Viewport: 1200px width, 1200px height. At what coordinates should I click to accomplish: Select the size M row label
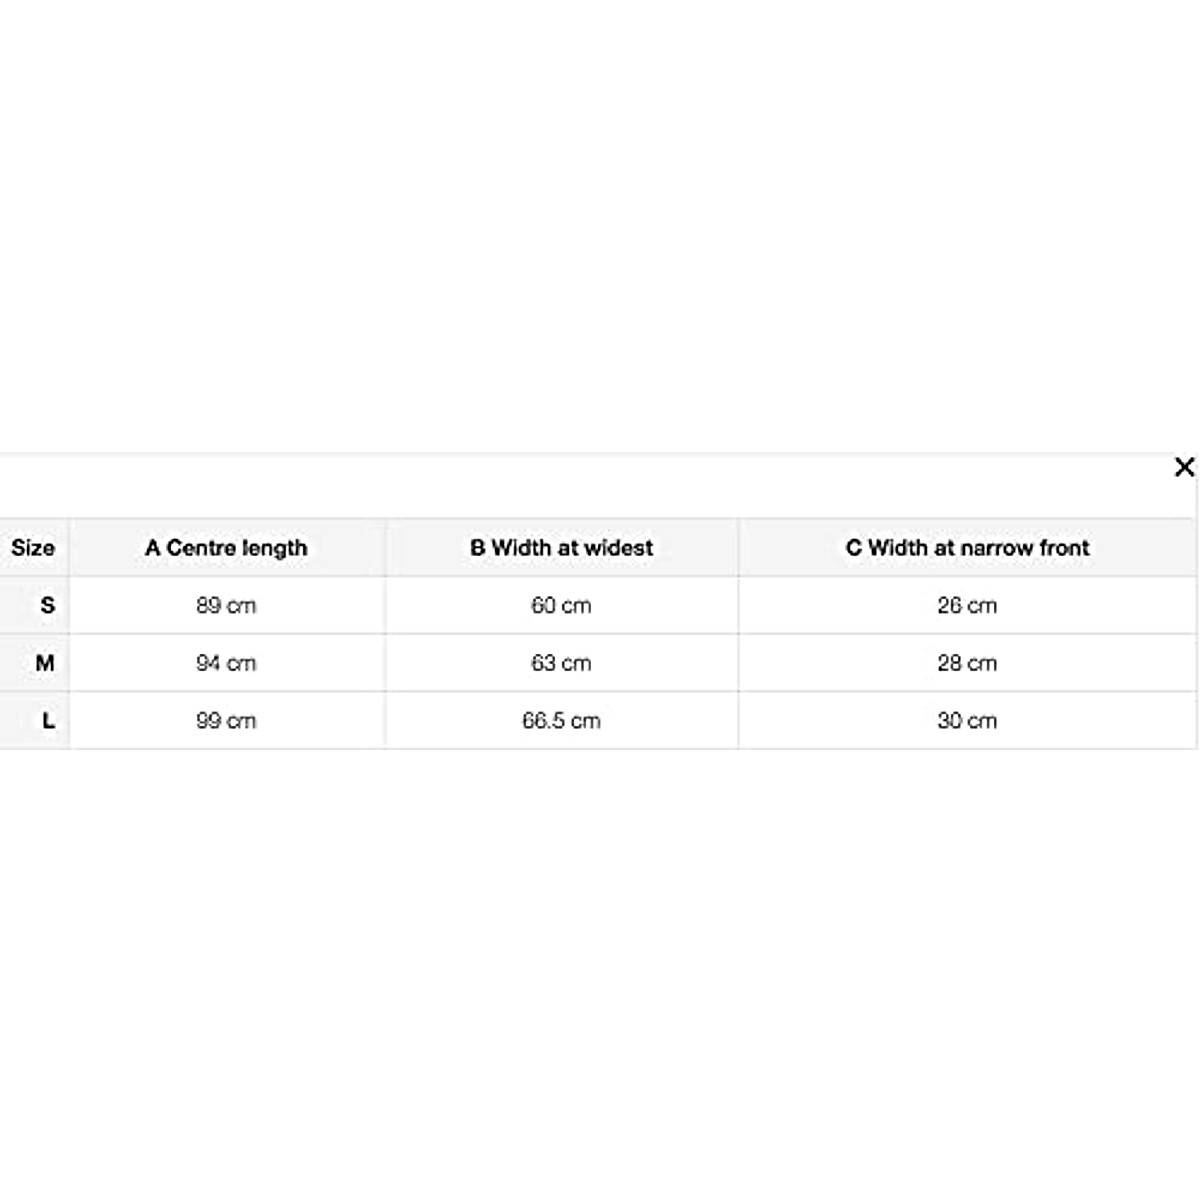45,663
